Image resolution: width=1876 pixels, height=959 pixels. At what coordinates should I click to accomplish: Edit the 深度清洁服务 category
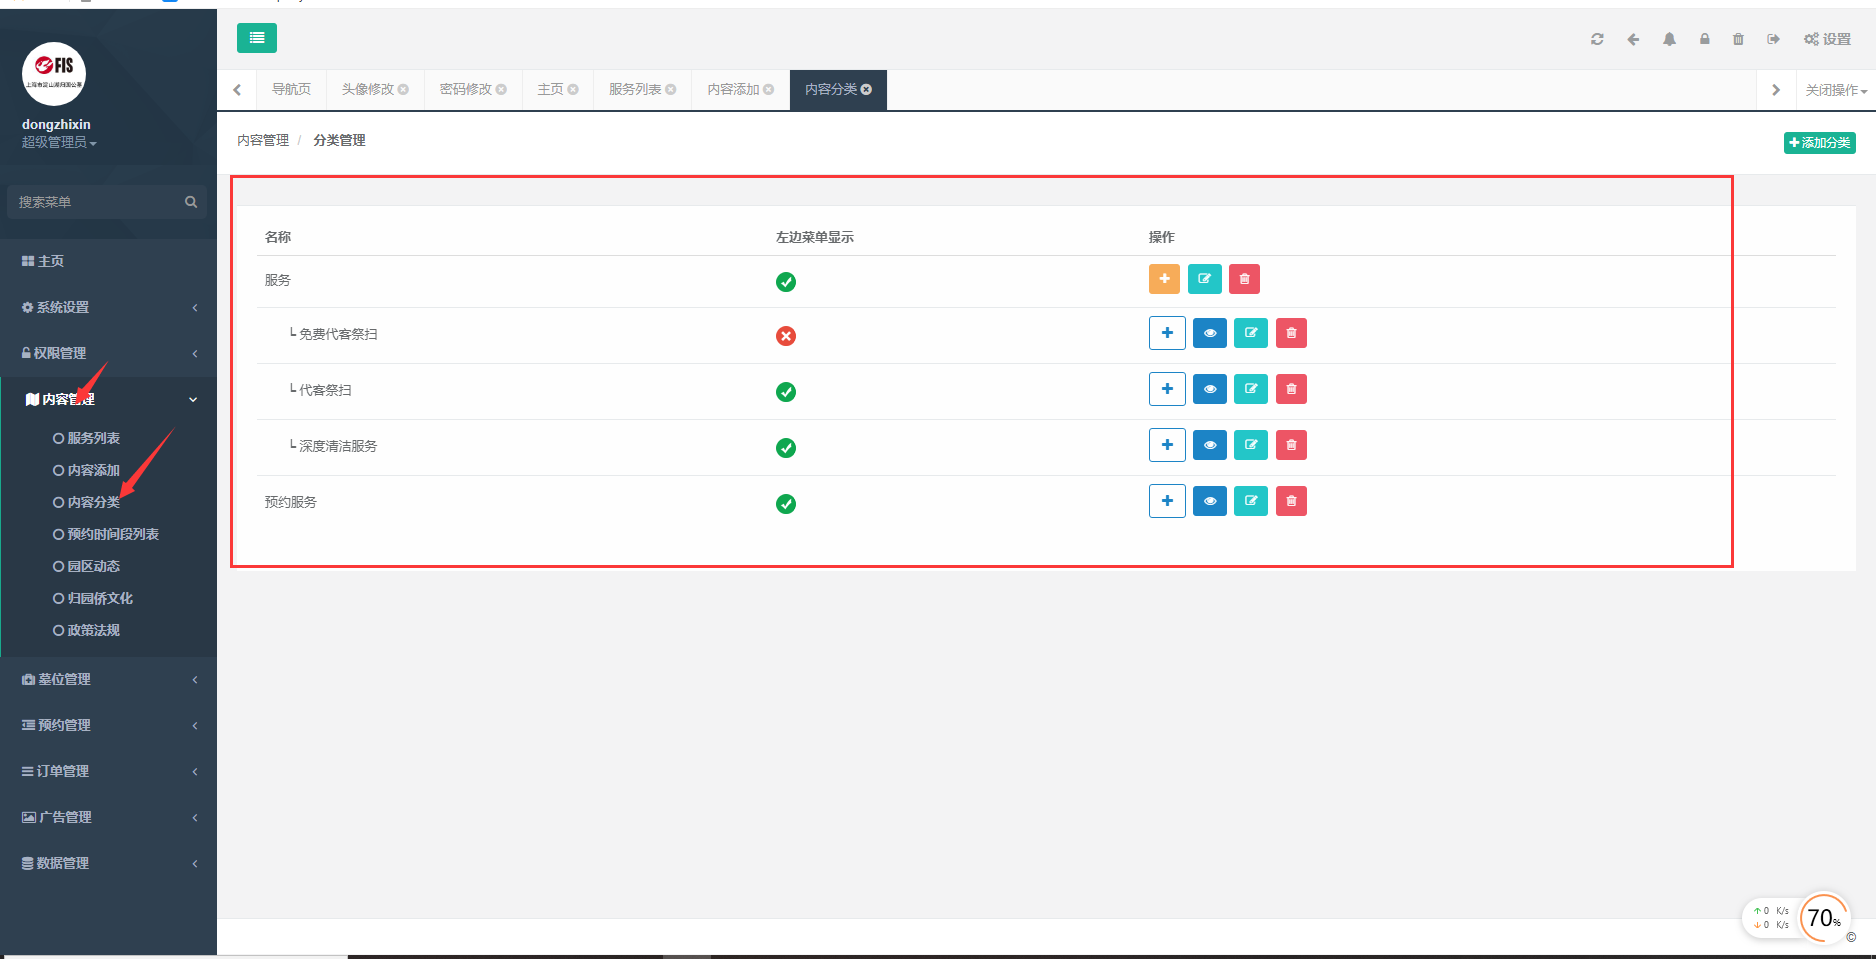coord(1250,445)
